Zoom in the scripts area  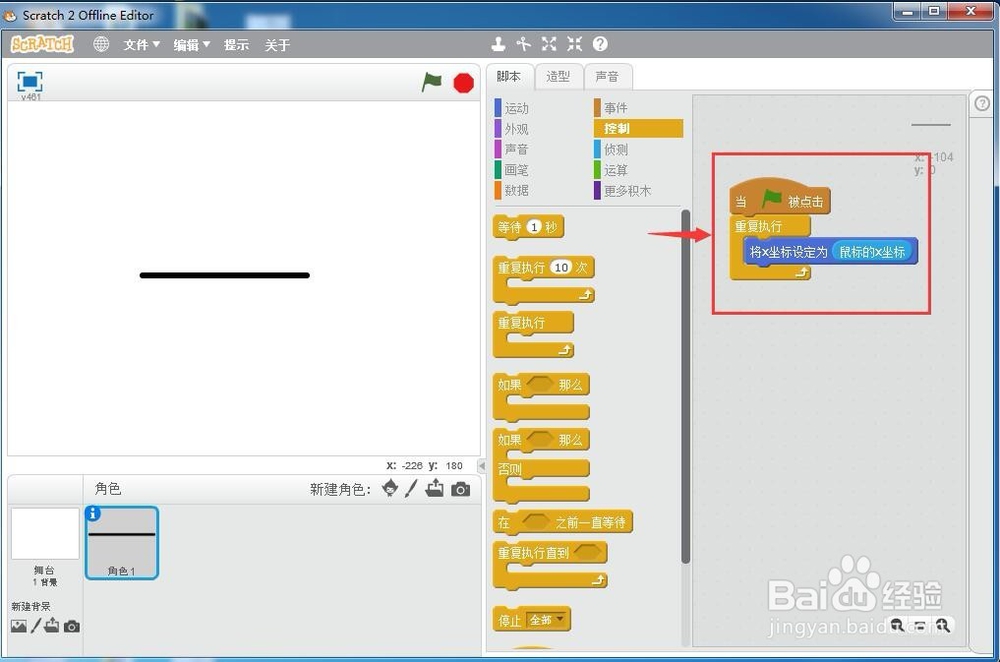943,625
